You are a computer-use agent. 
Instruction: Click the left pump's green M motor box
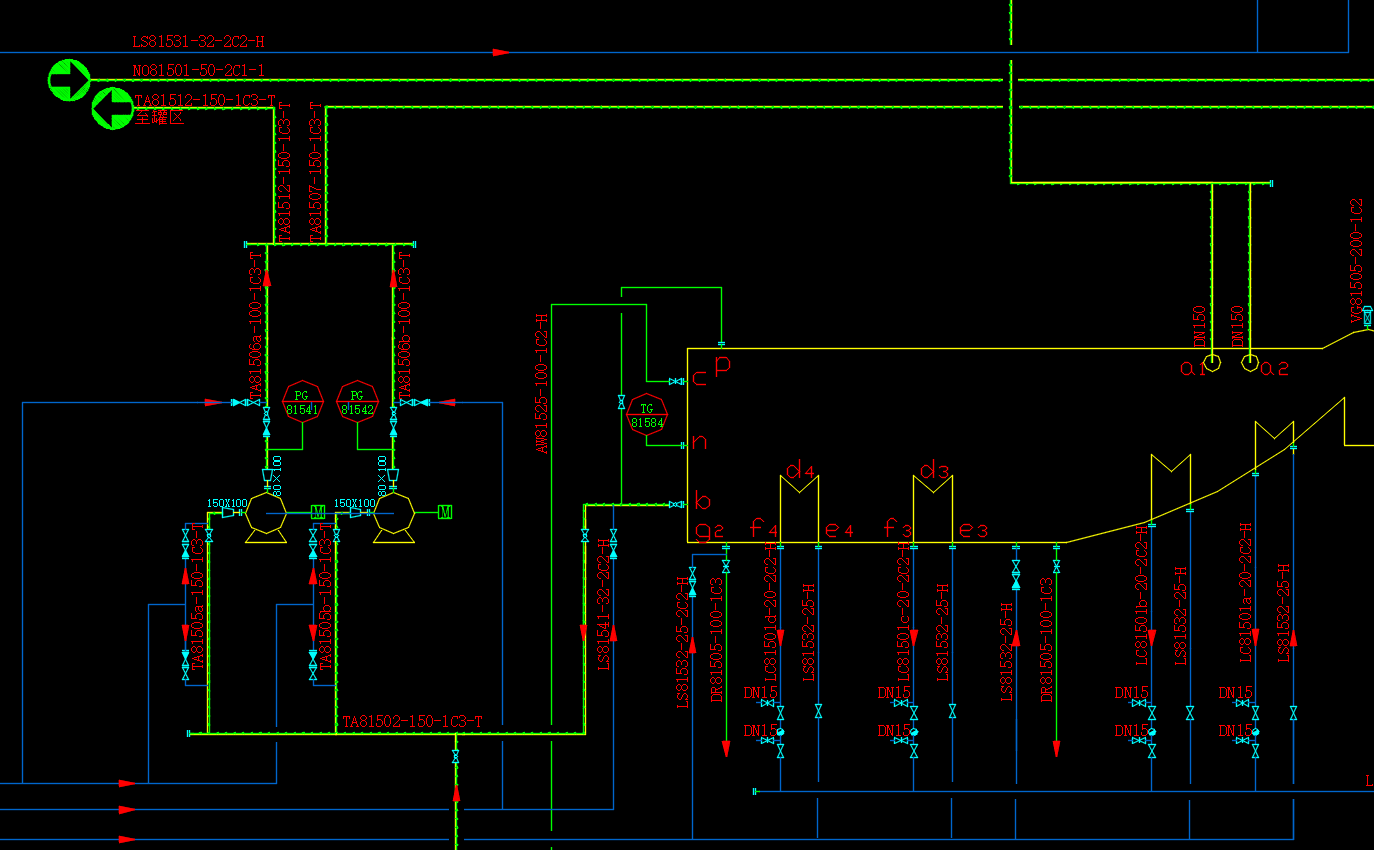coord(318,512)
